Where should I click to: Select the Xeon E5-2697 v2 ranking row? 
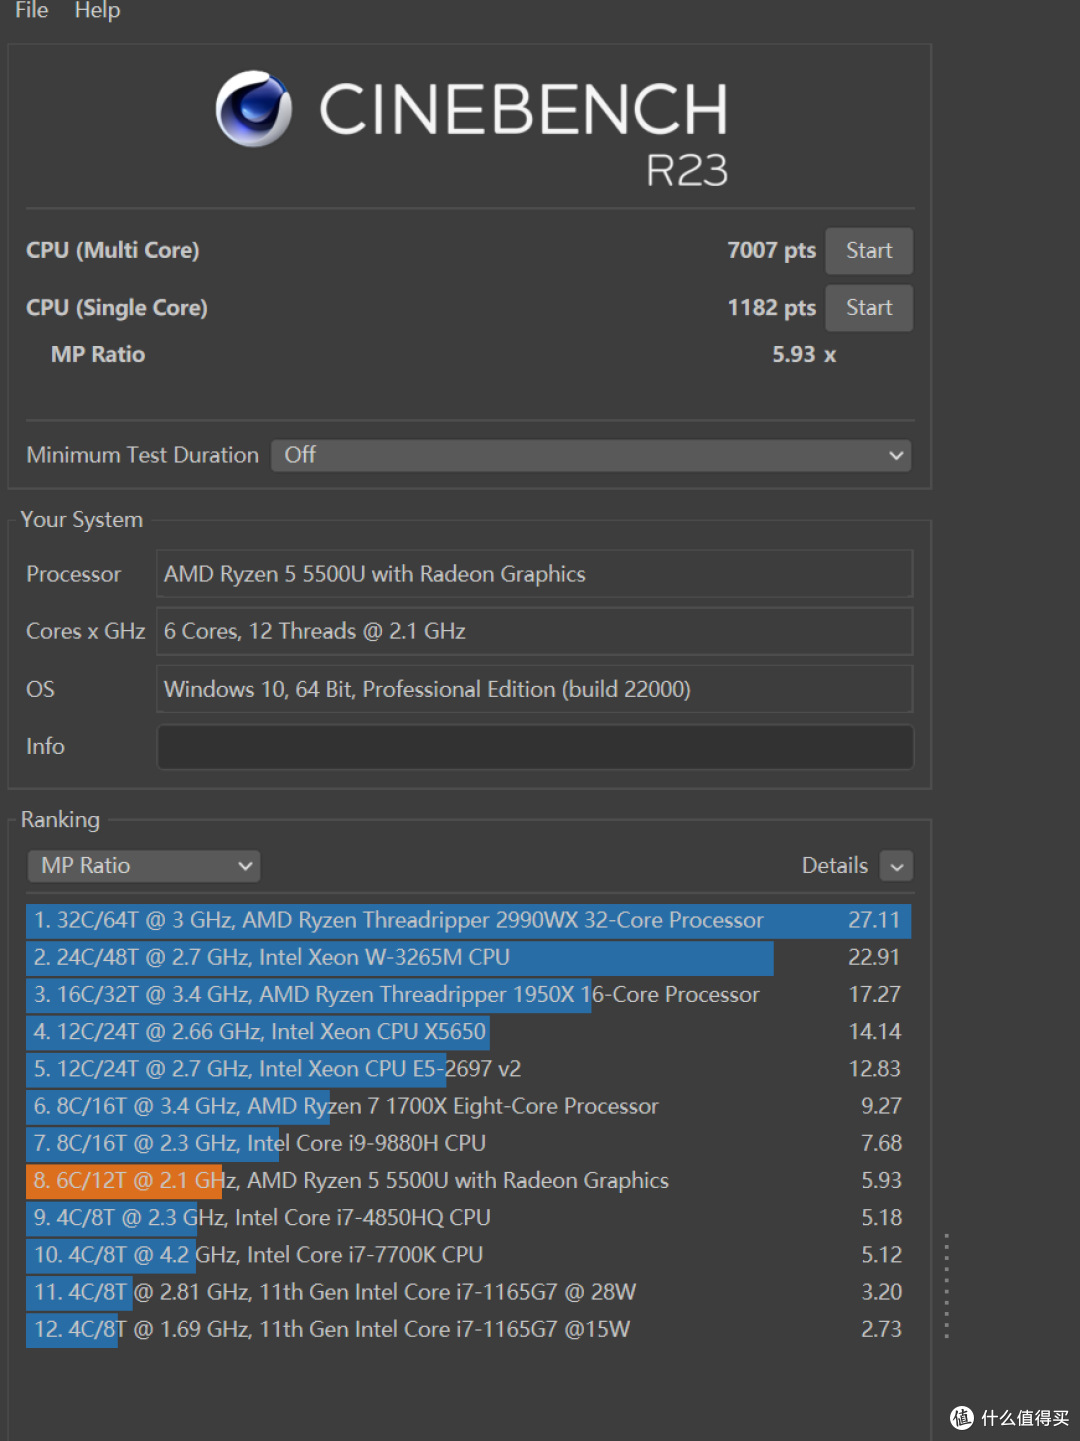pos(468,1068)
